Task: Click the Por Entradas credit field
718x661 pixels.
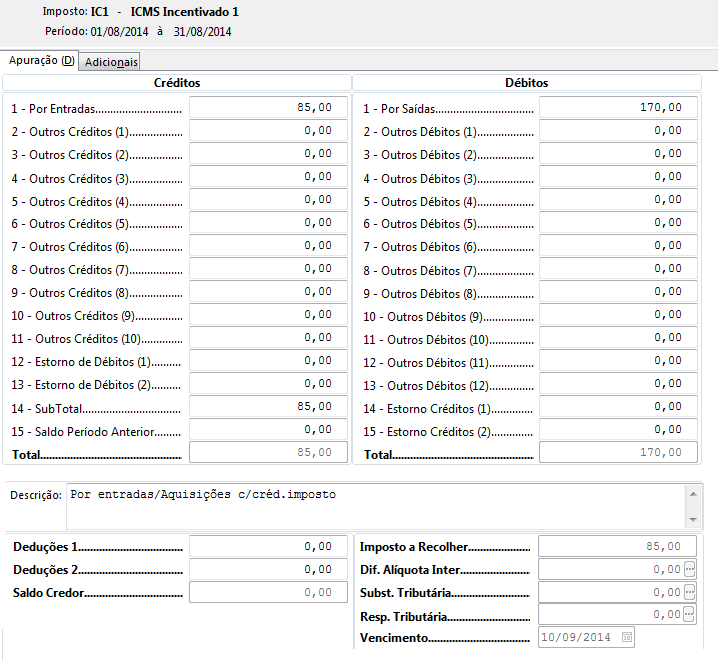Action: pyautogui.click(x=268, y=108)
